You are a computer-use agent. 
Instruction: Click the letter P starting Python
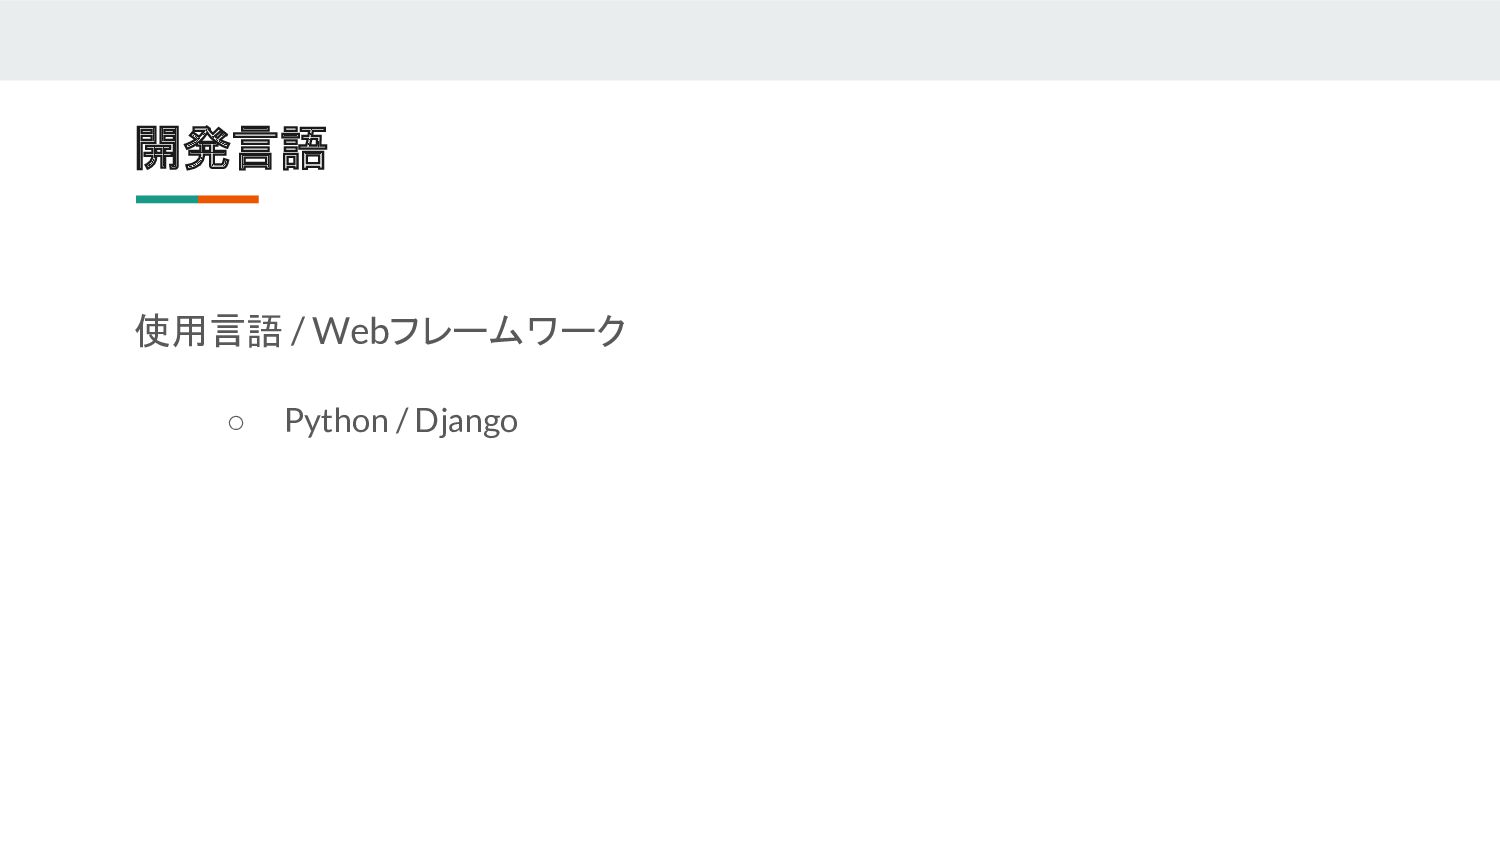[x=294, y=420]
